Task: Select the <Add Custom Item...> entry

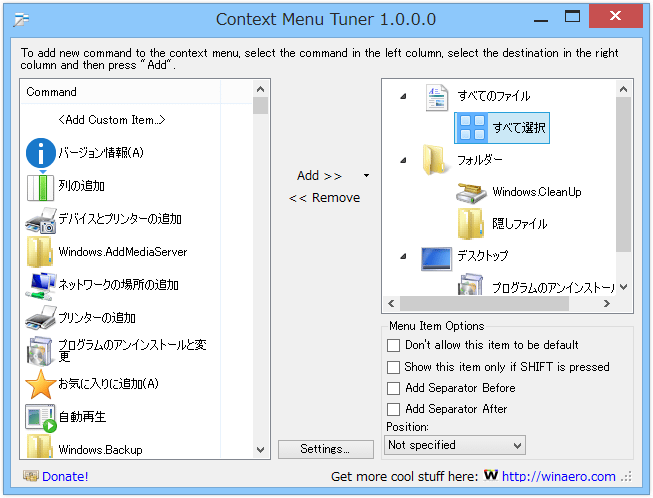Action: coord(112,120)
